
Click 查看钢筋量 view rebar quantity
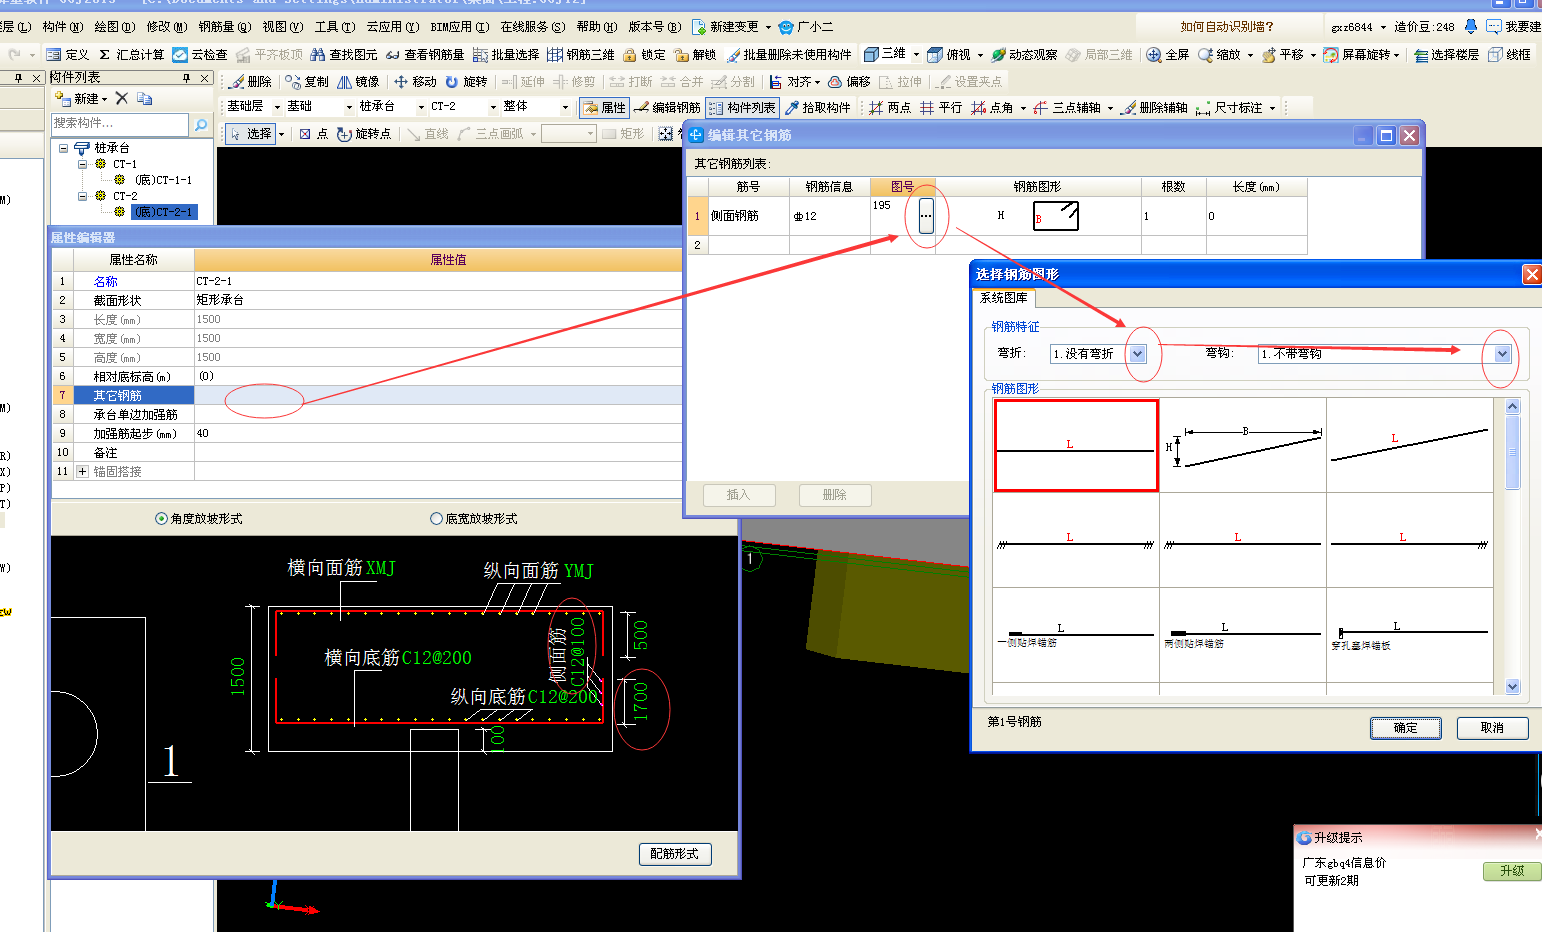[424, 55]
